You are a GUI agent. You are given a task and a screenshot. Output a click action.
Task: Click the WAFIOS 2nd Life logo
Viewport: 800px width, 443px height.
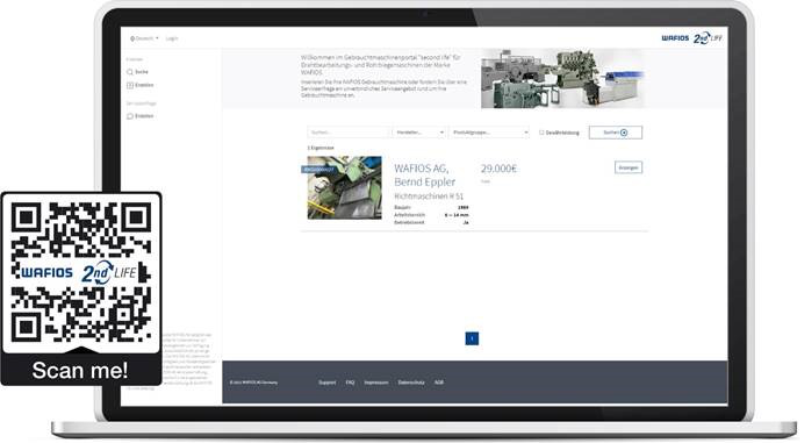click(x=692, y=38)
